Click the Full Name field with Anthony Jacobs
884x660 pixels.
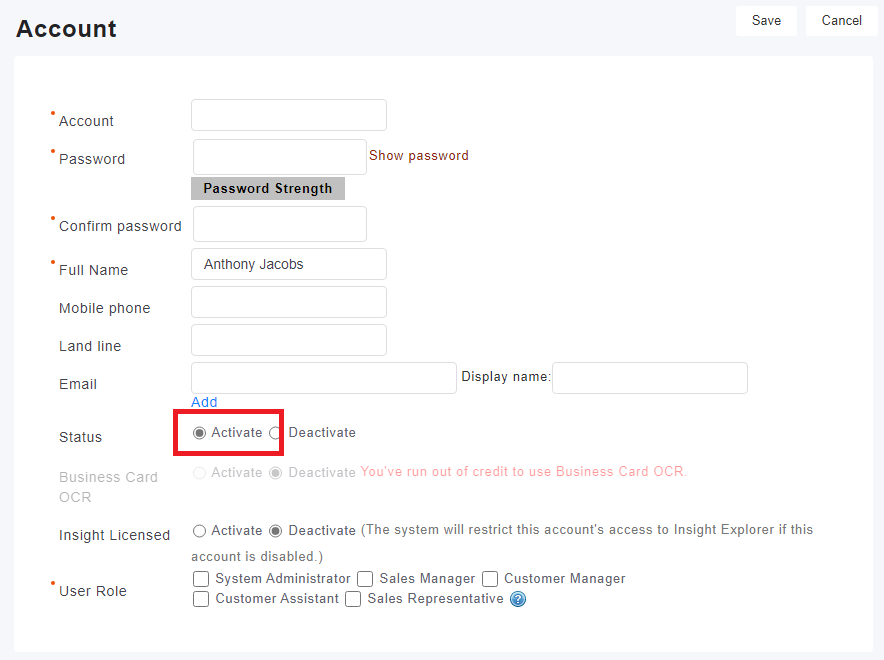[x=289, y=264]
